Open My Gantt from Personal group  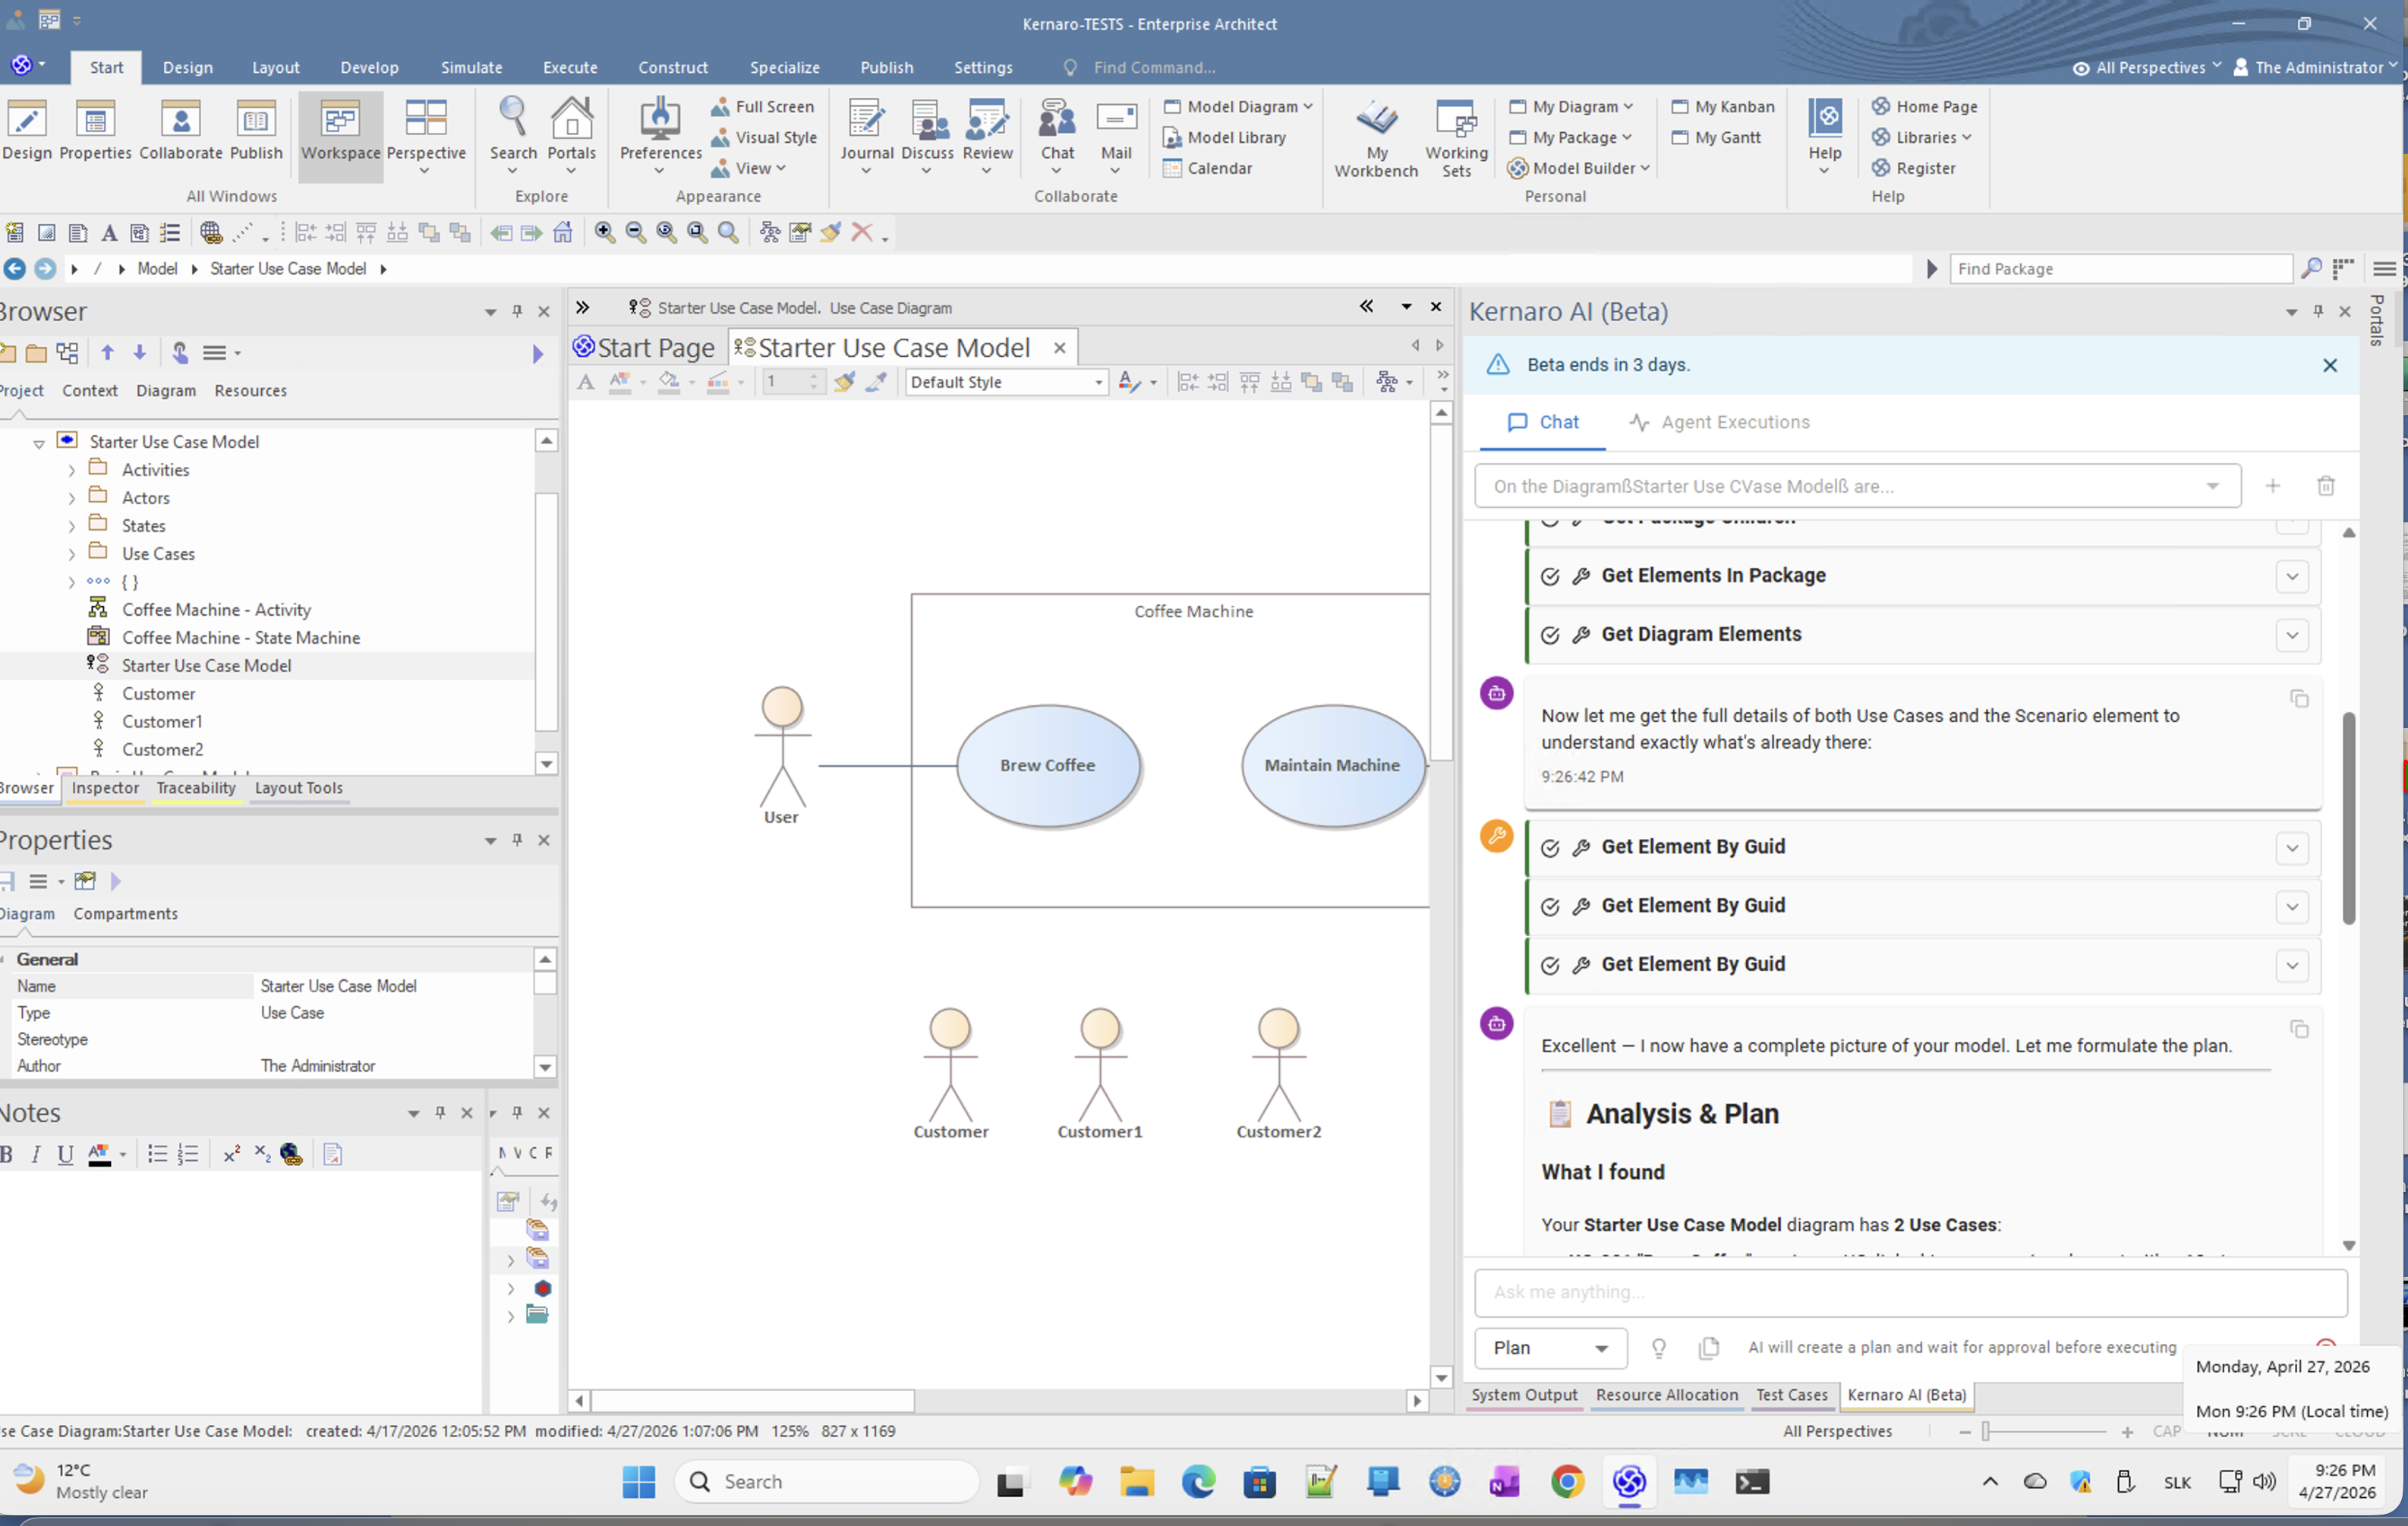coord(1716,138)
